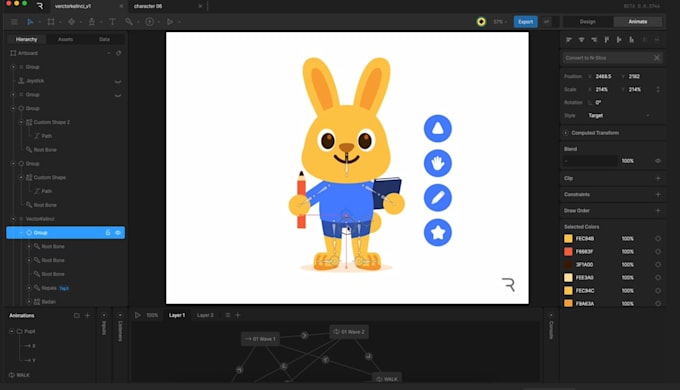Toggle circle beside F6663F color
This screenshot has height=390, width=680.
point(658,252)
